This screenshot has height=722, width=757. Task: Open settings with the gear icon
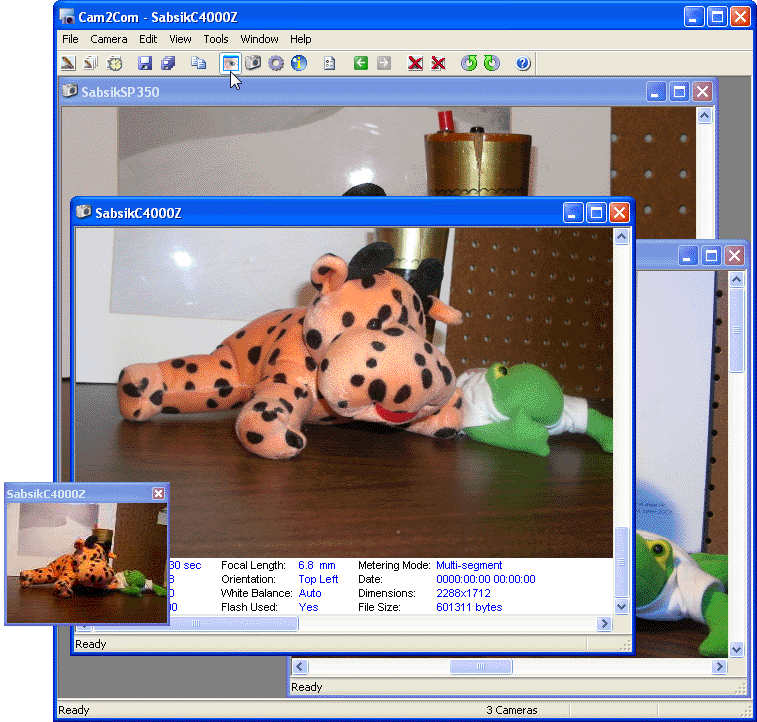coord(276,63)
